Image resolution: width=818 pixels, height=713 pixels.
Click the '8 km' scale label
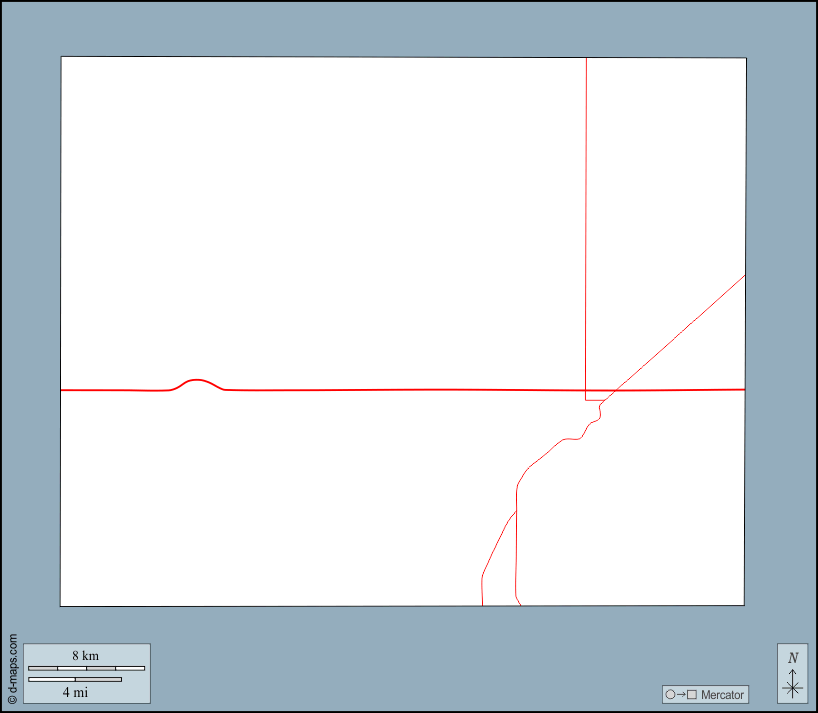click(x=85, y=656)
